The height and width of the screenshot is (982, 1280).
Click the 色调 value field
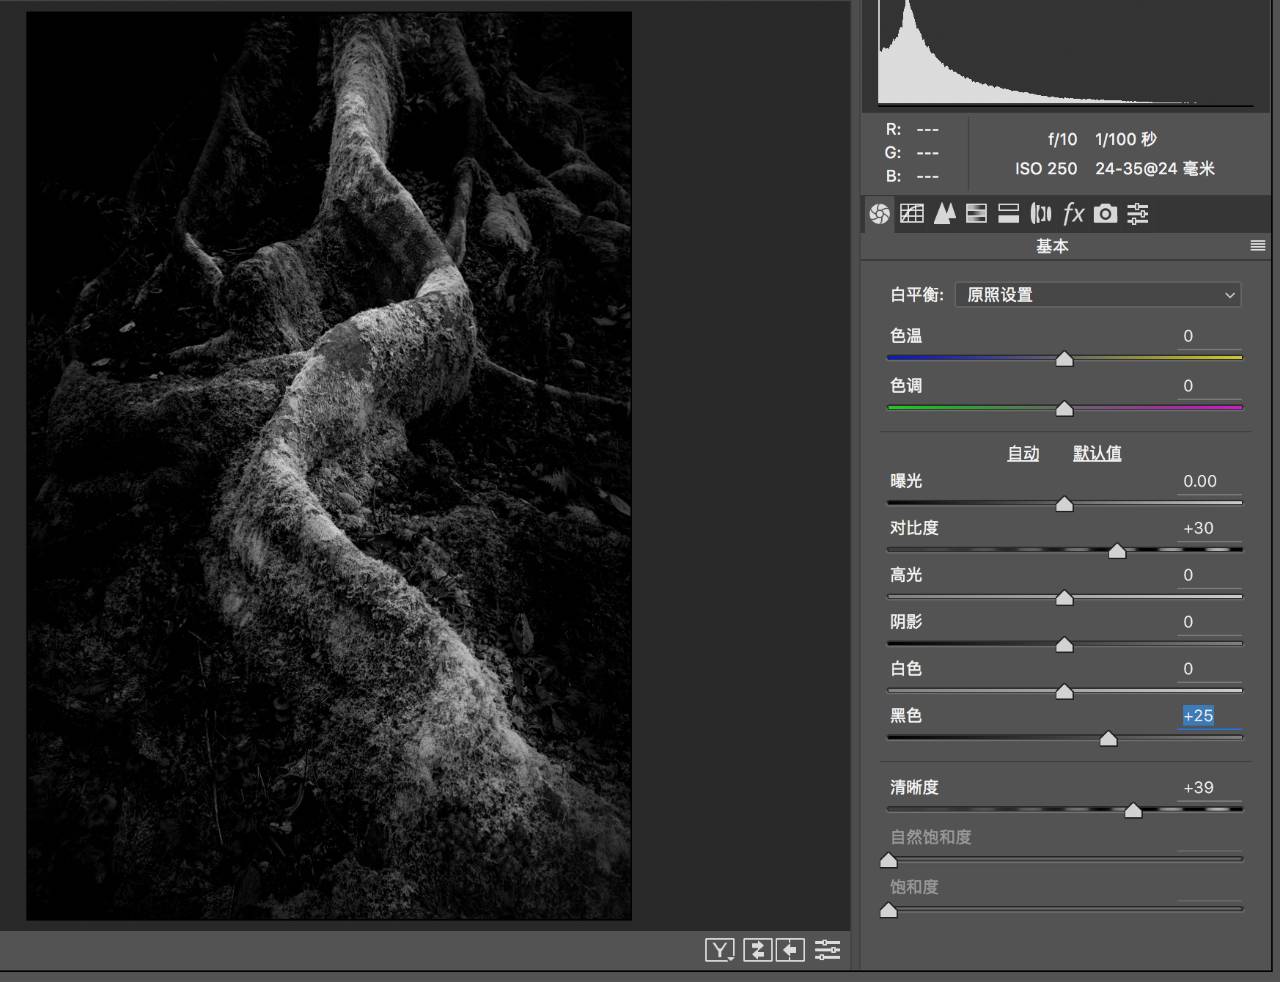tap(1209, 386)
